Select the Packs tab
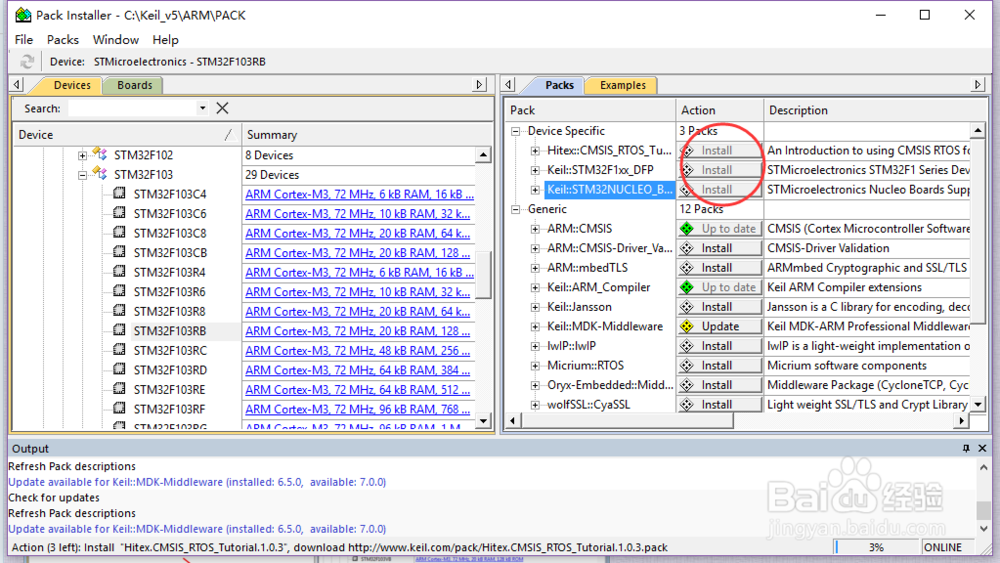 tap(559, 85)
